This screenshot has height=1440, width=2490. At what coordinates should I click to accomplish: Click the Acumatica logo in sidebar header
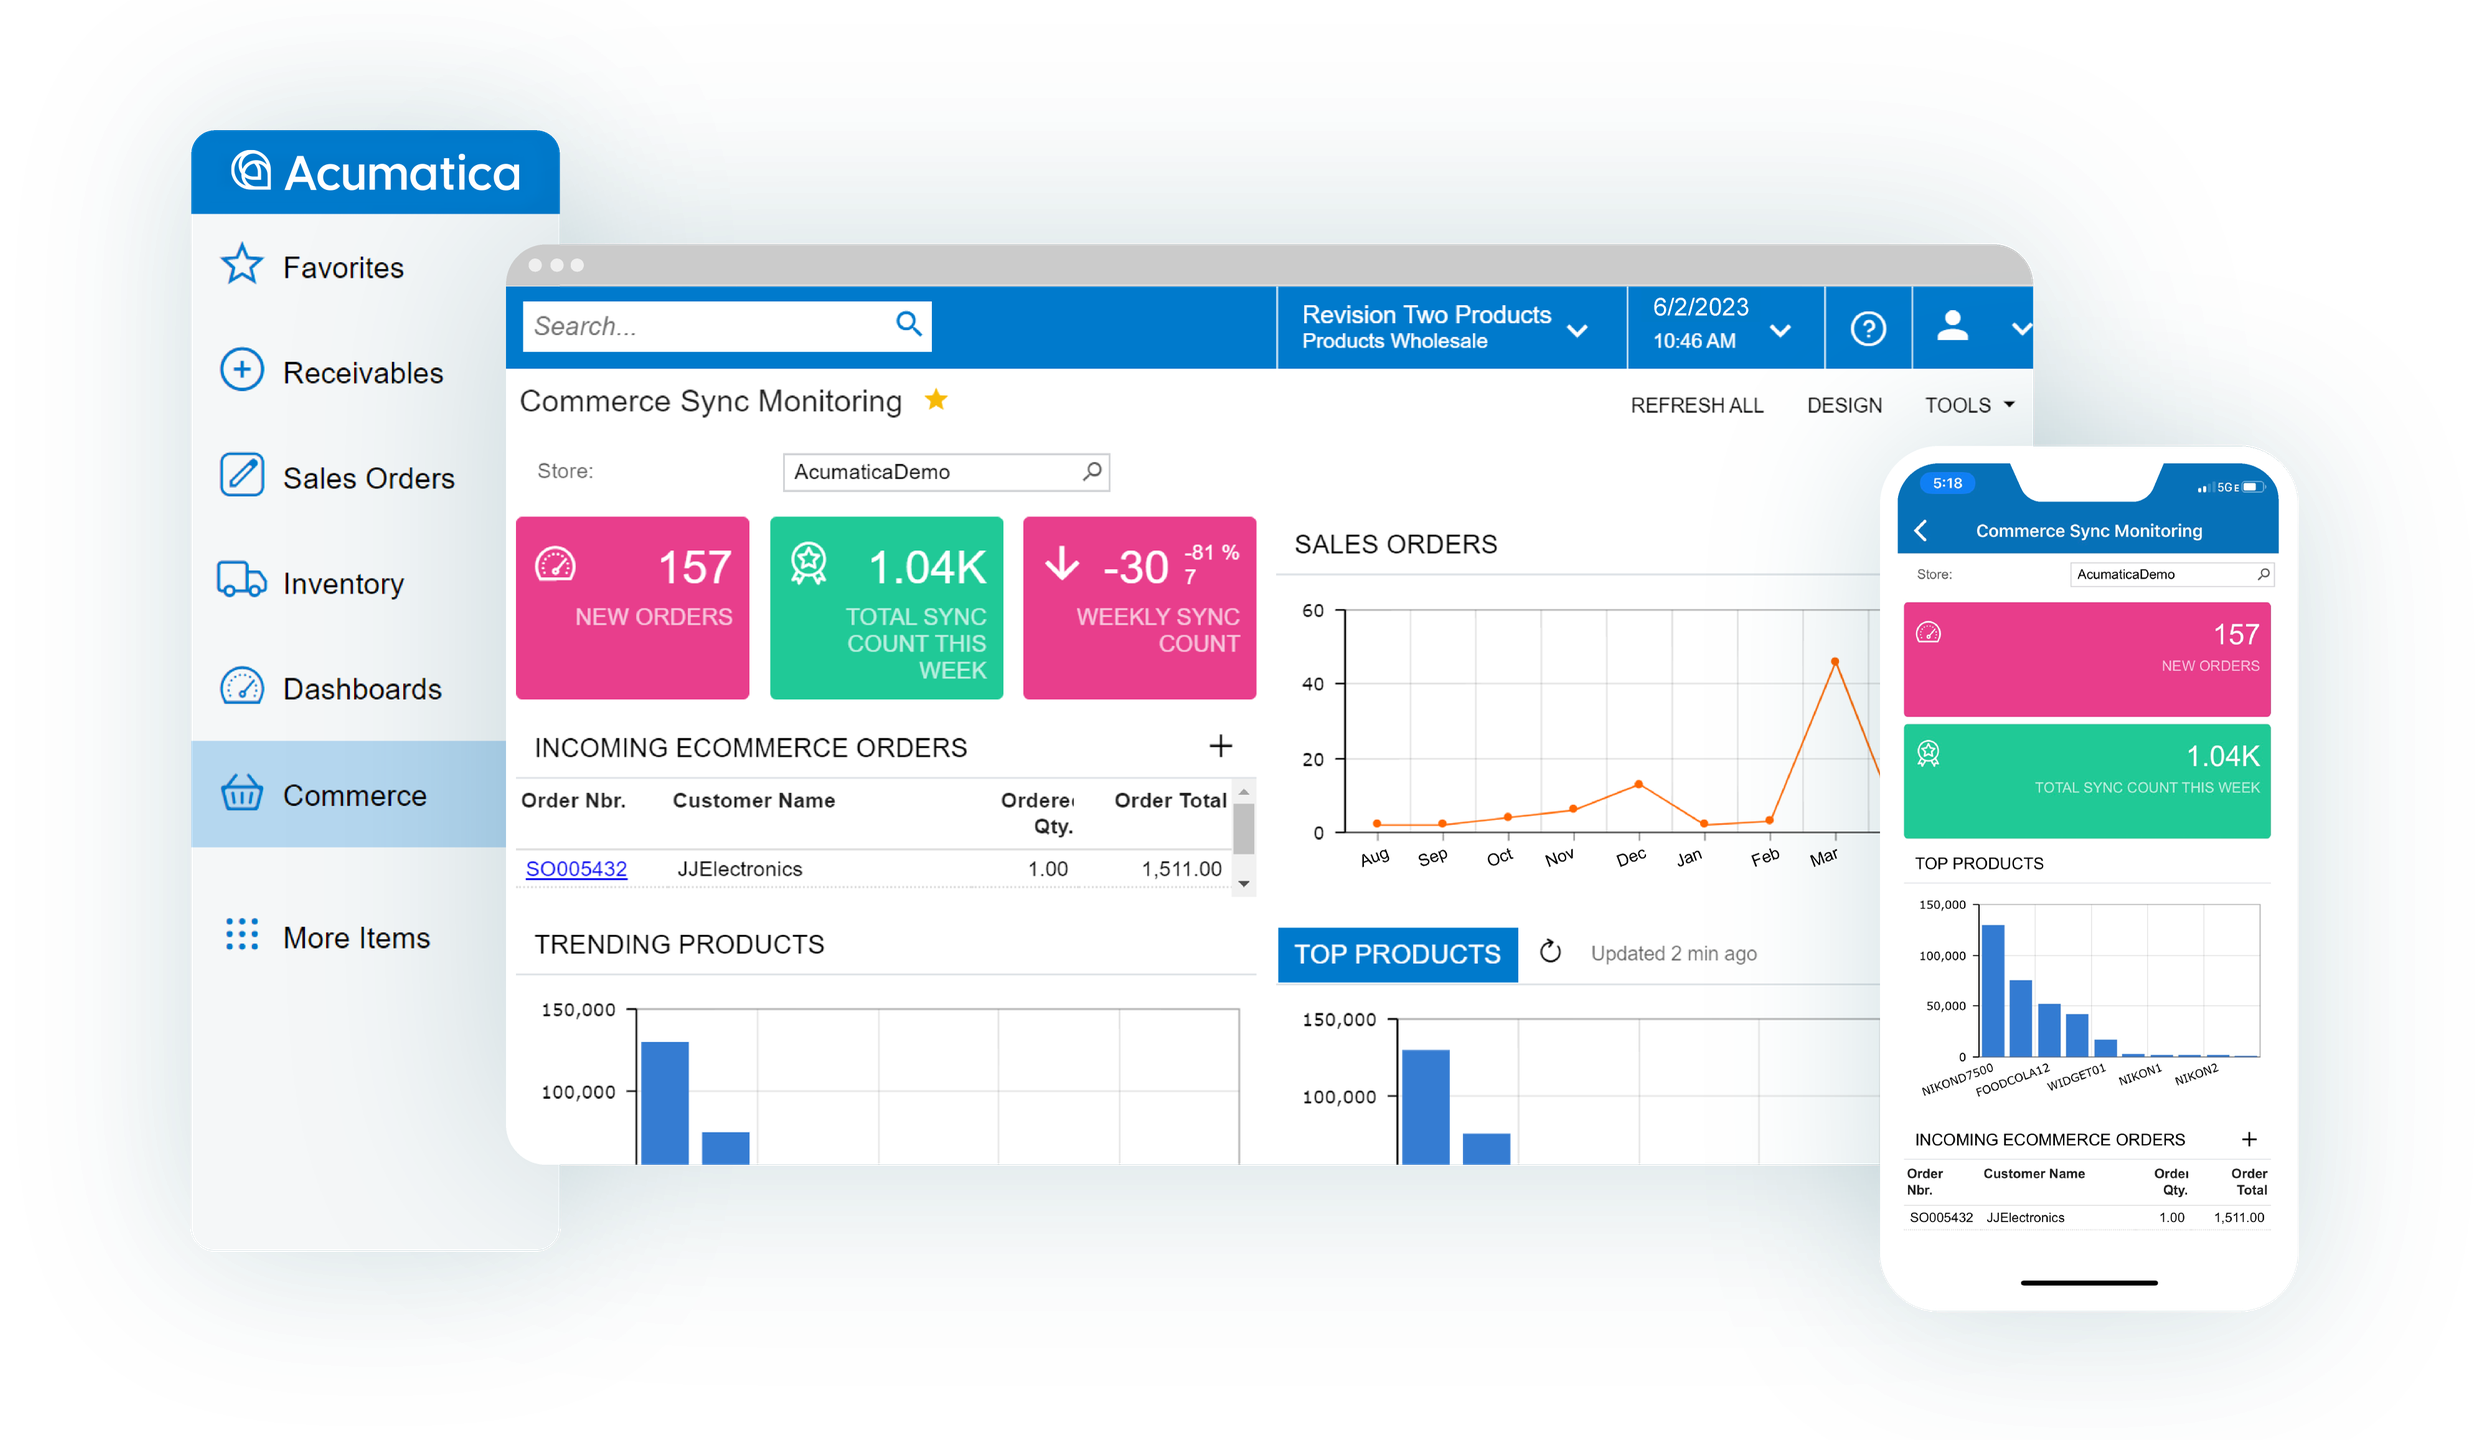coord(375,173)
